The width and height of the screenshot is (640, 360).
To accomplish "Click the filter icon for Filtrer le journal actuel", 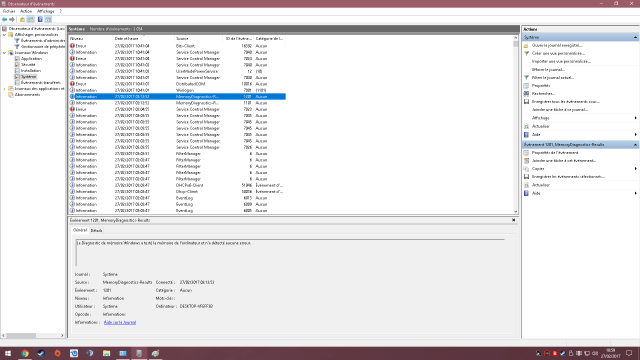I will [x=526, y=78].
